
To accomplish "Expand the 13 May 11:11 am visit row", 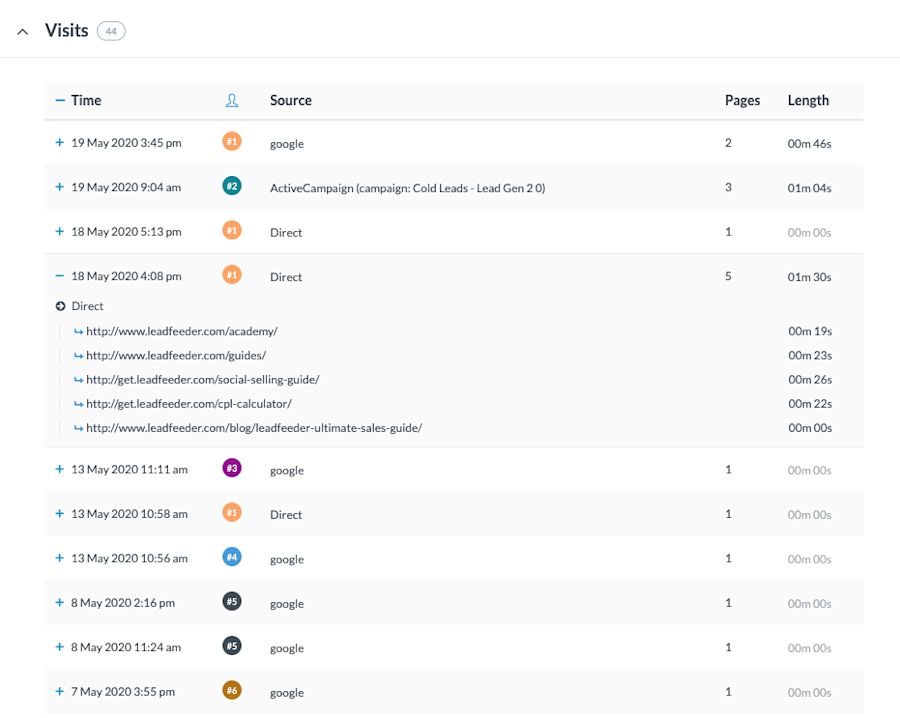I will click(x=59, y=468).
